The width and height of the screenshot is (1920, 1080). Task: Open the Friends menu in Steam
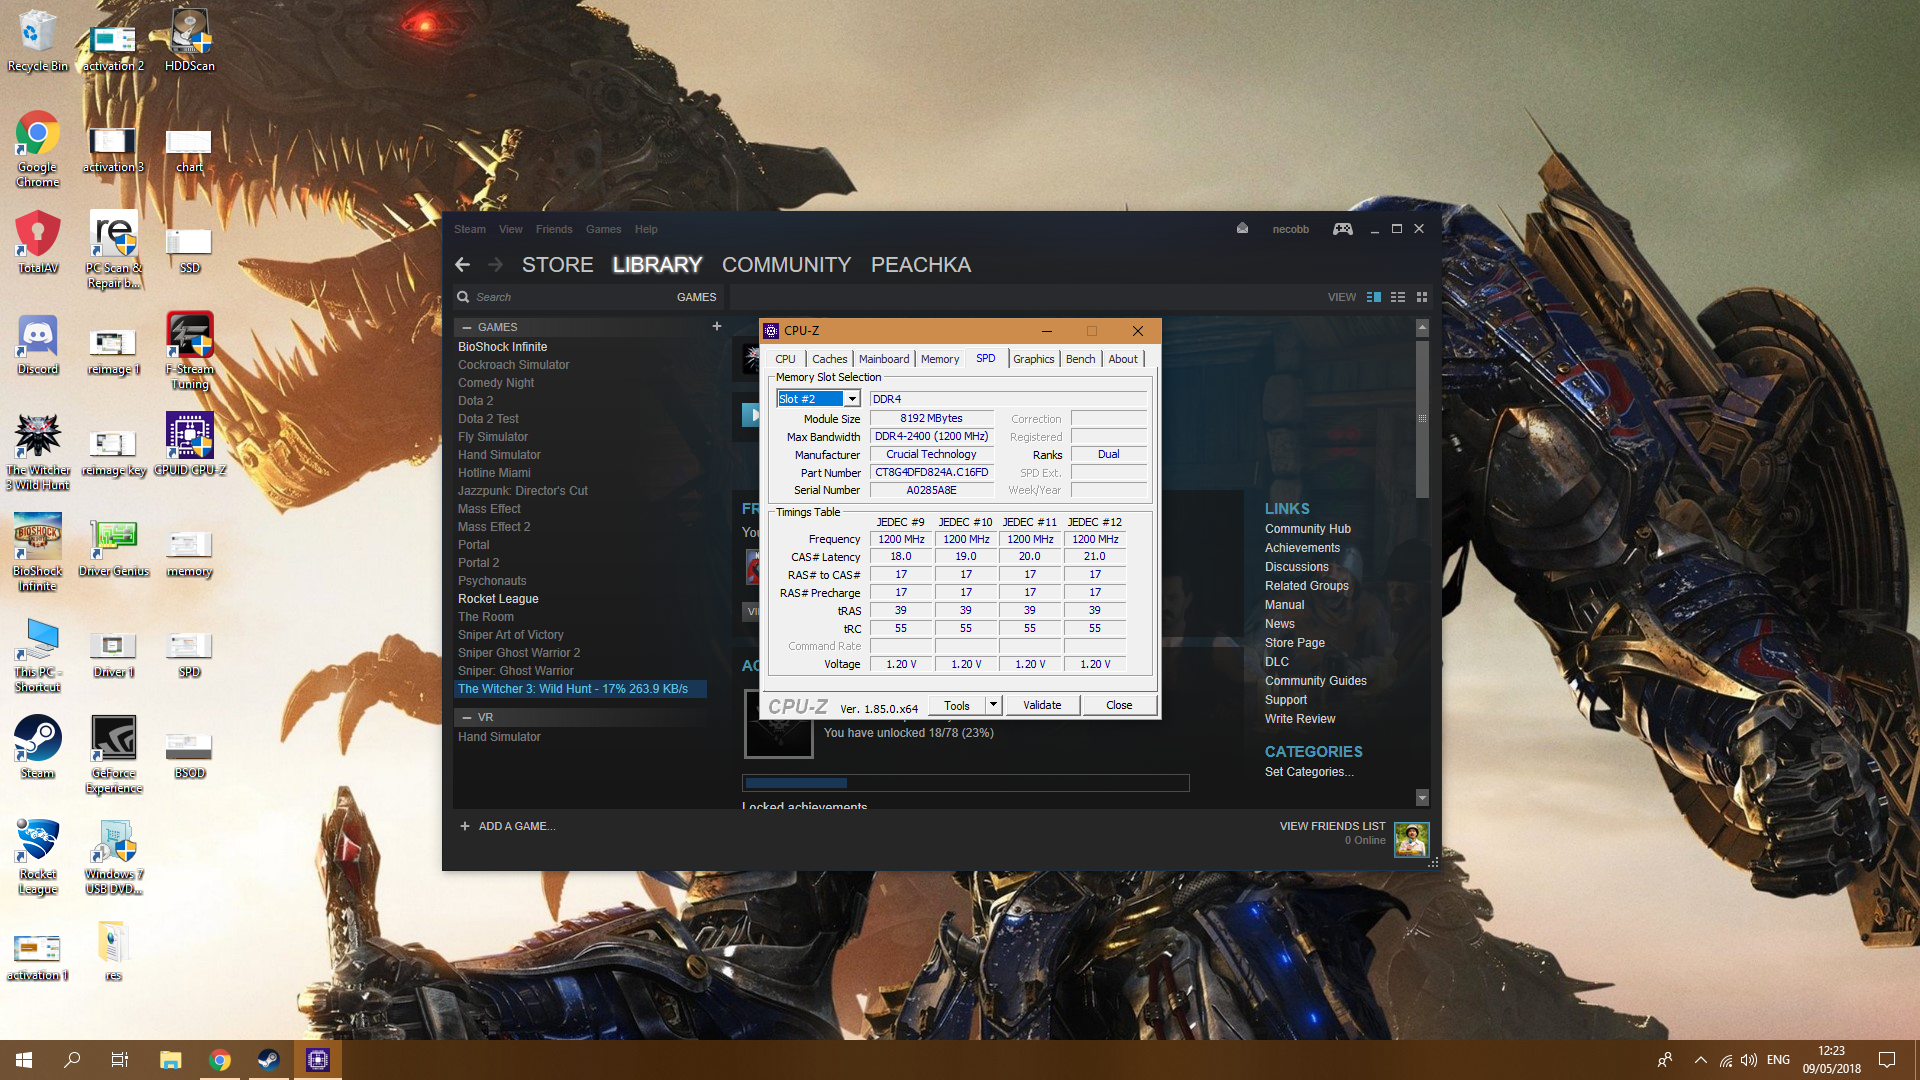click(554, 229)
